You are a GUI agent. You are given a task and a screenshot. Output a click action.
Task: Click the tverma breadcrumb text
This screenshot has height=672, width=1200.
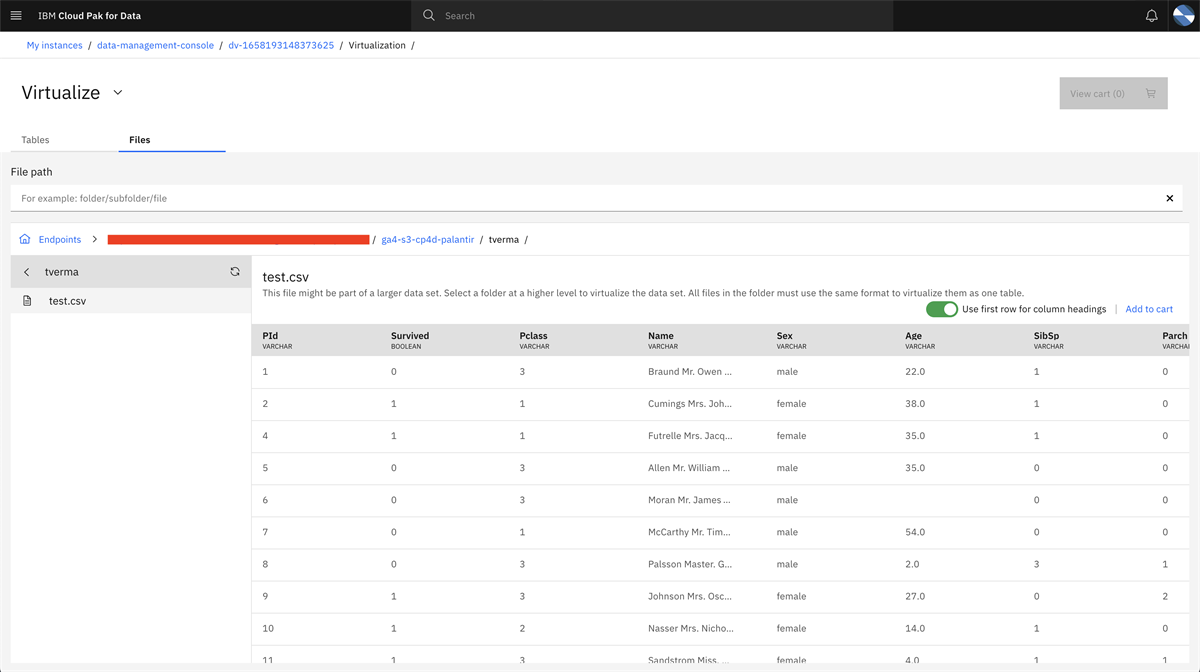click(x=504, y=240)
